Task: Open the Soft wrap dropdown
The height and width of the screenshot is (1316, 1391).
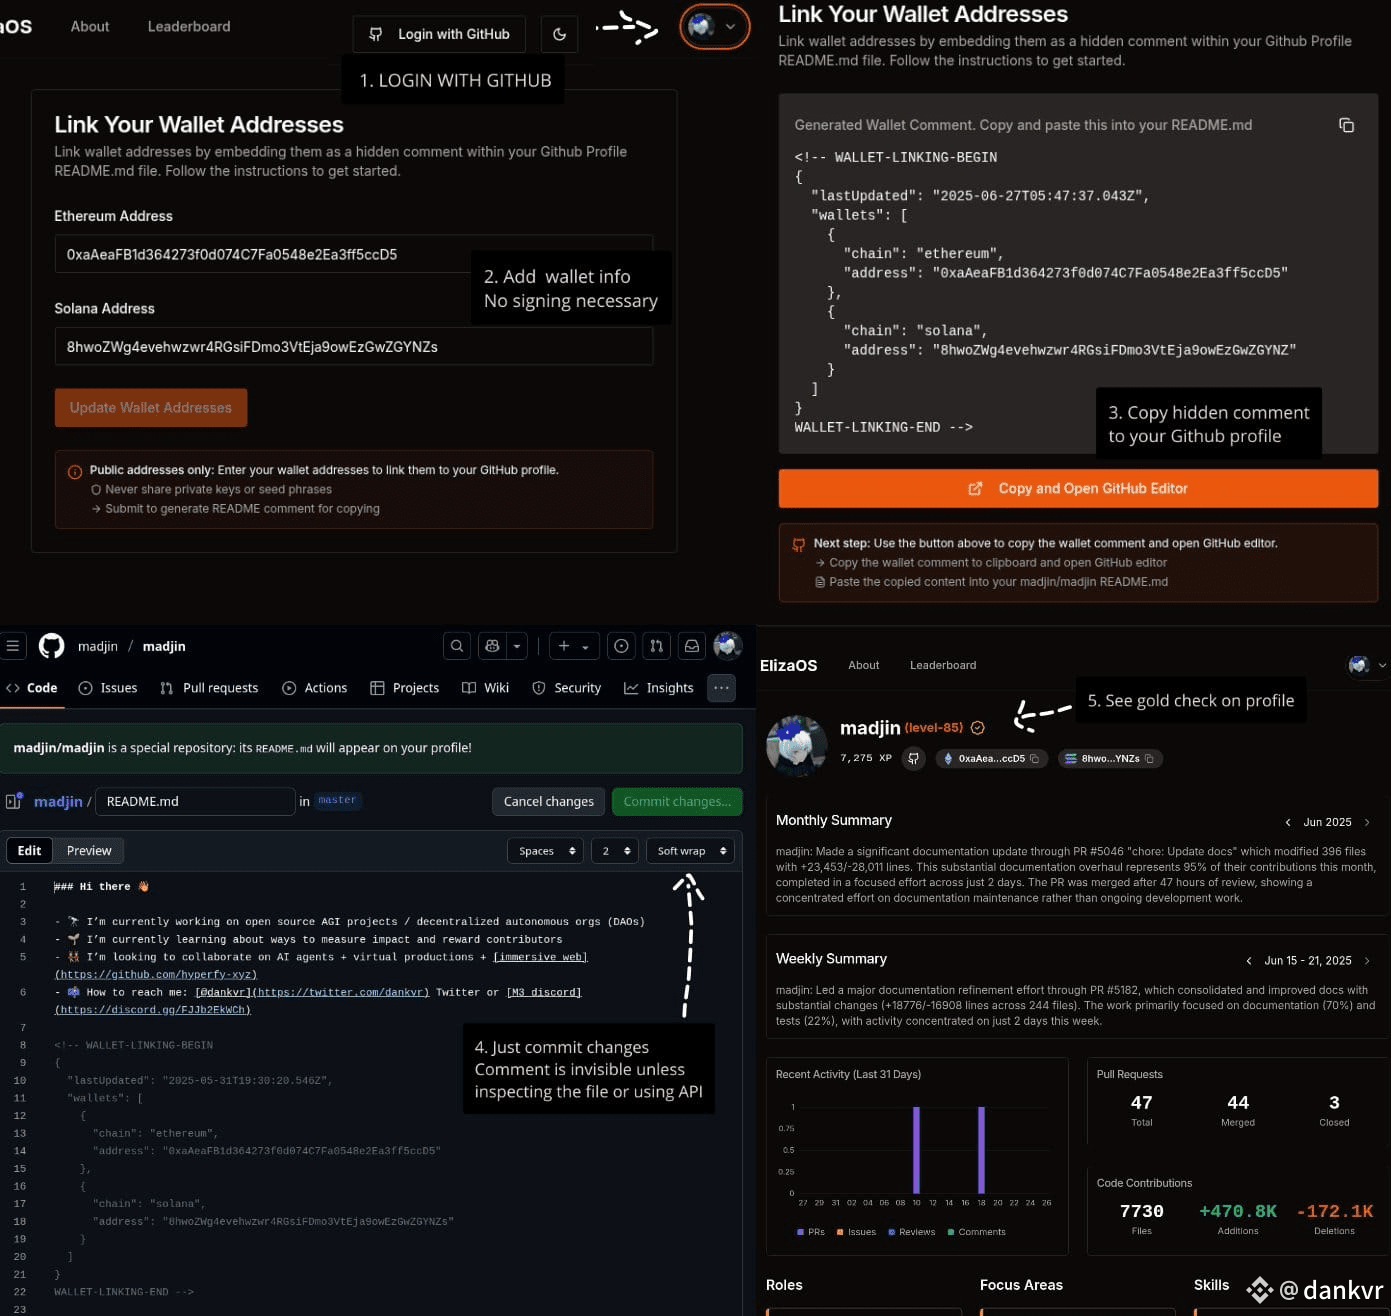Action: 691,851
